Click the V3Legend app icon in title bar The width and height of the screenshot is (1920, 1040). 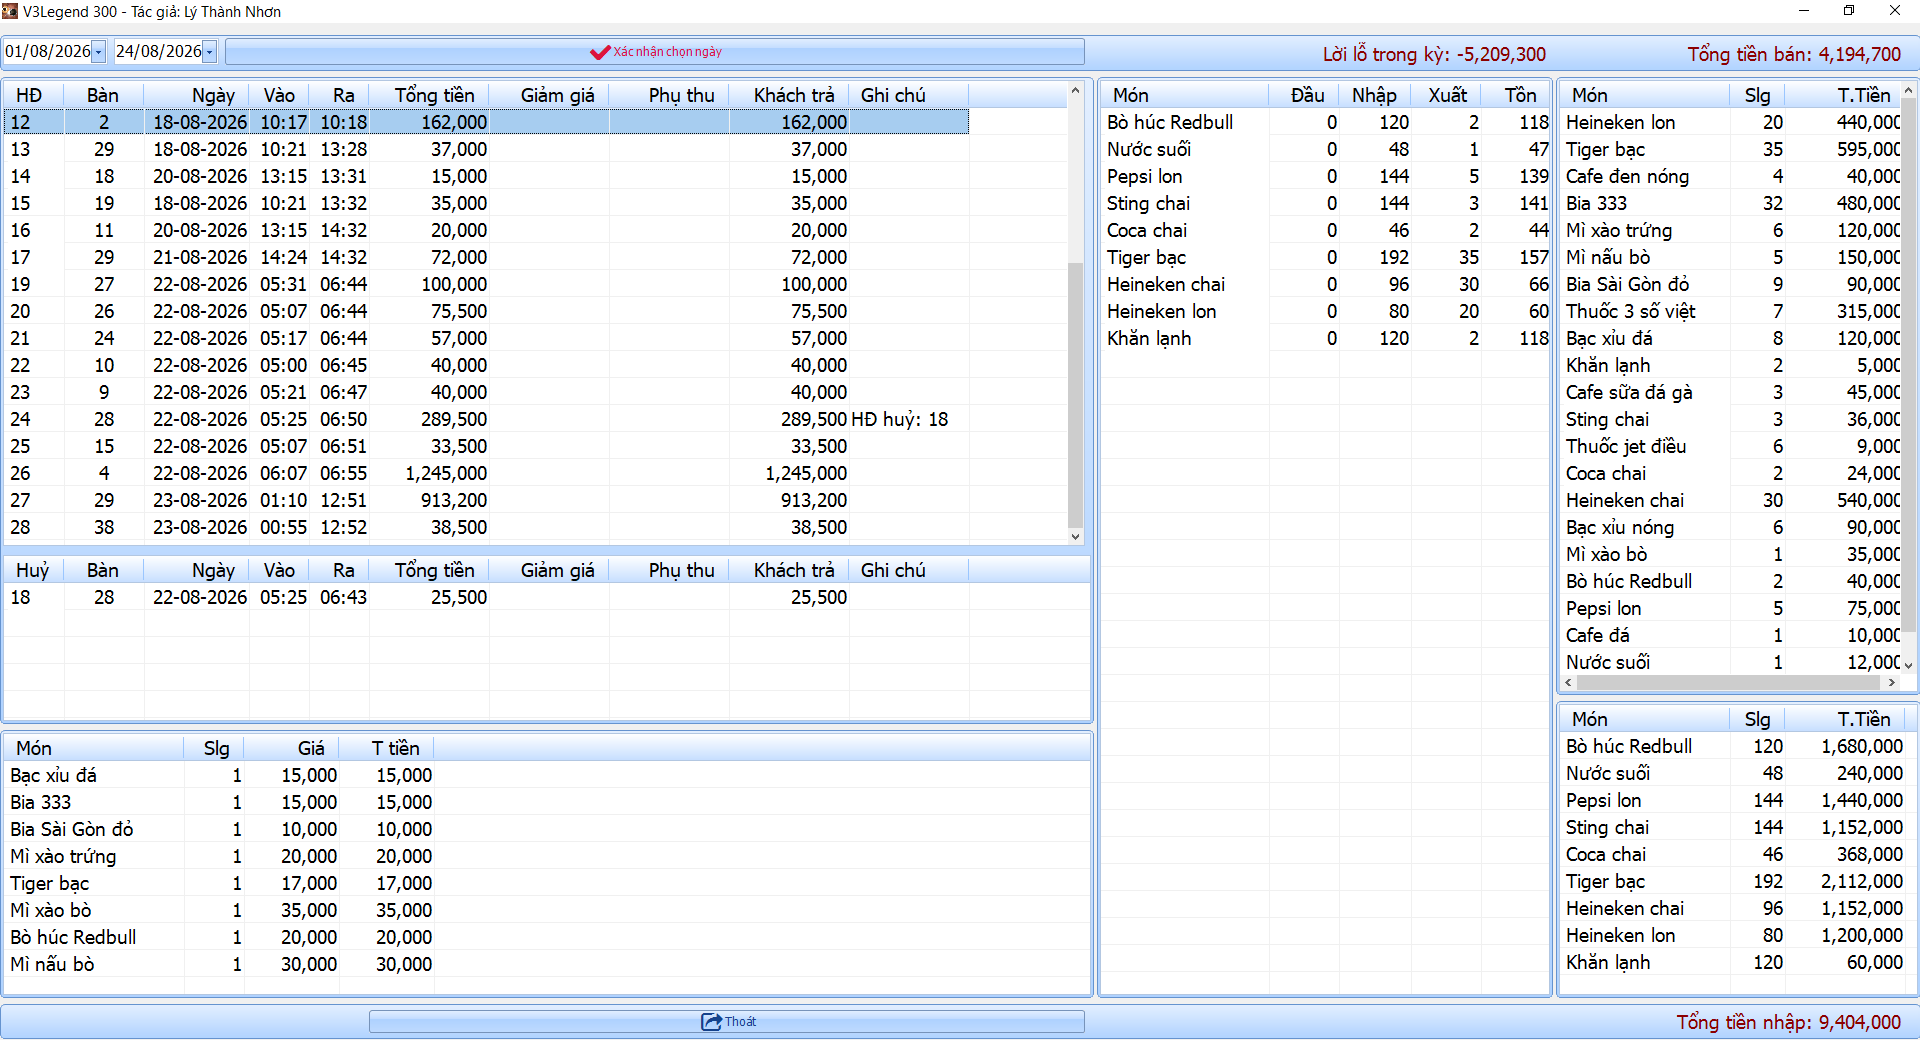tap(10, 11)
